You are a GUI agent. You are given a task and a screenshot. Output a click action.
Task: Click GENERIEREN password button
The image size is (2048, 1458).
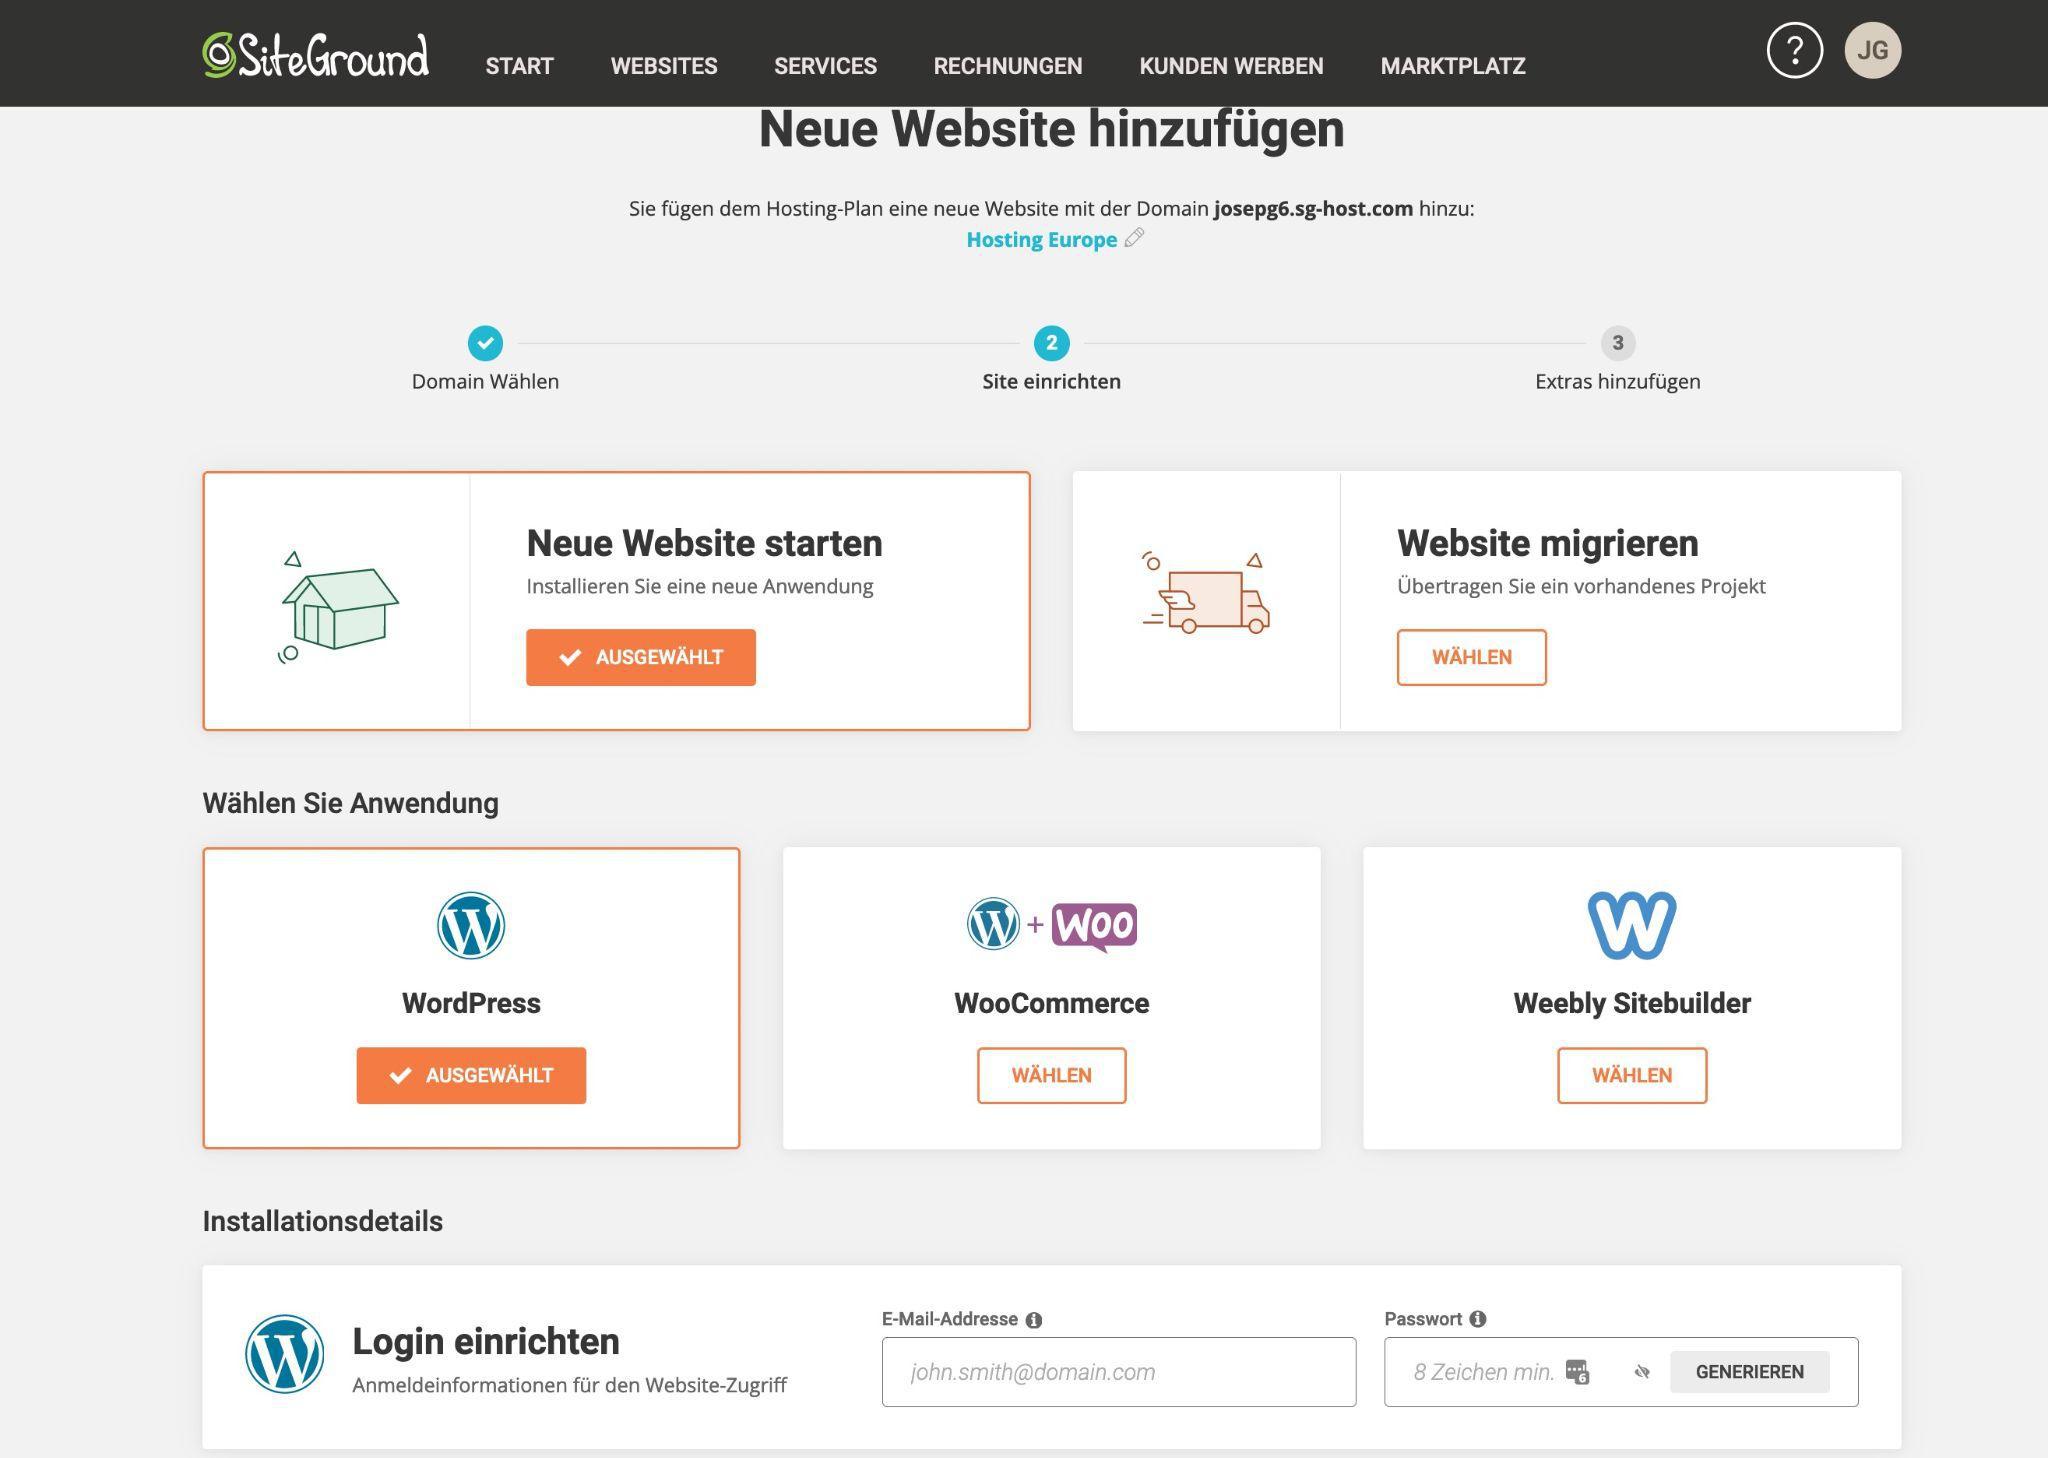click(x=1750, y=1372)
